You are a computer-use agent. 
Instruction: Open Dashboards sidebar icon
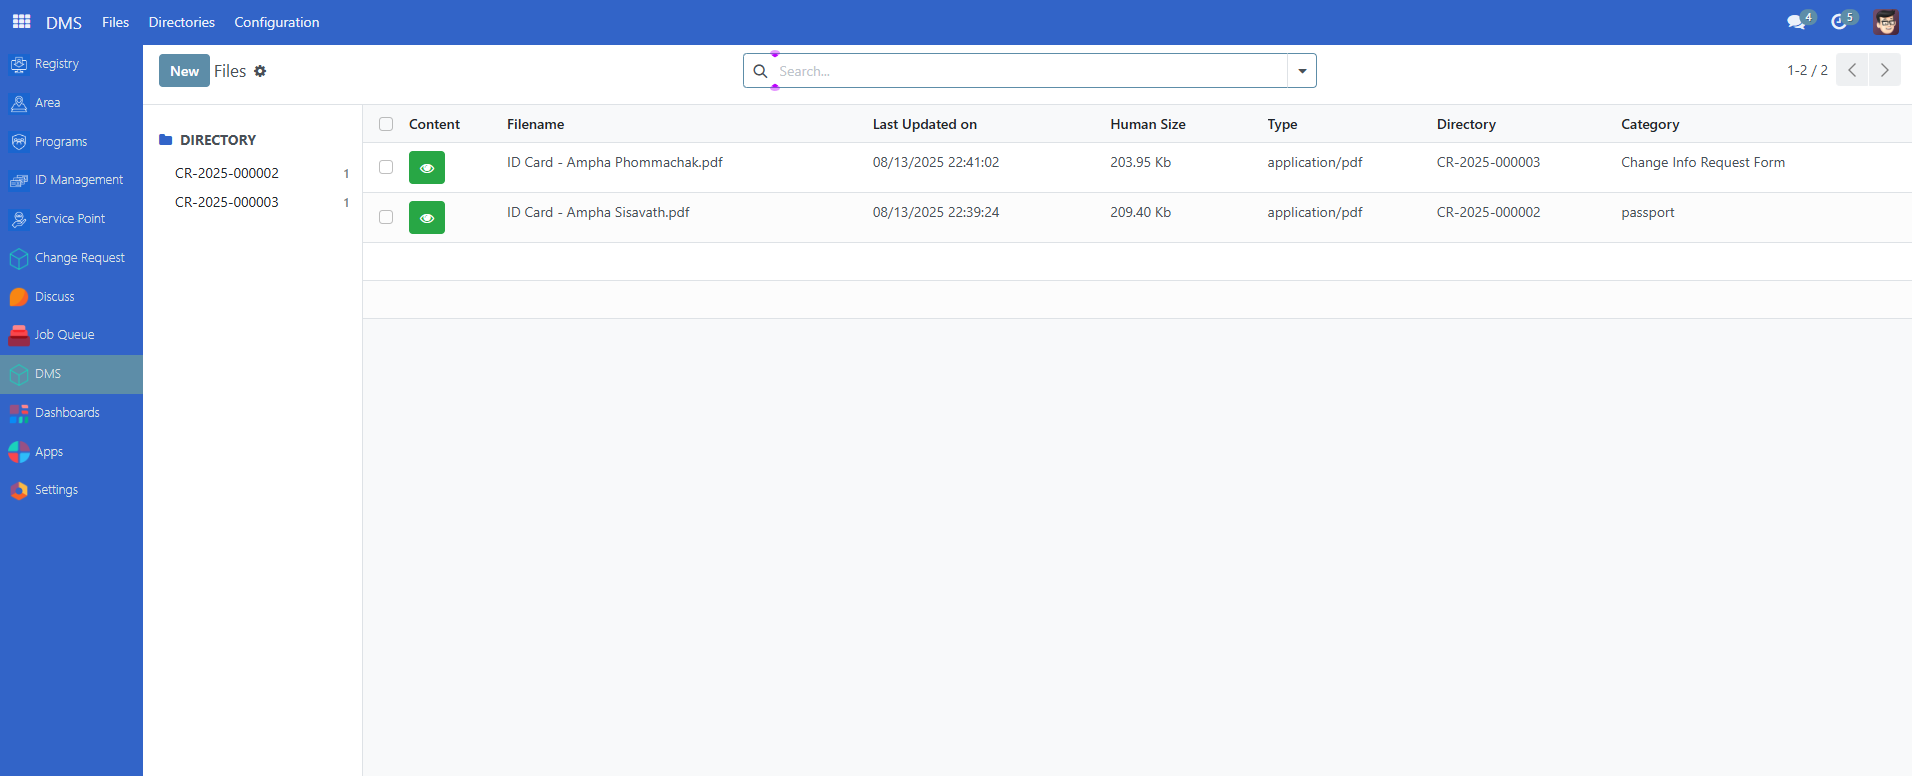pyautogui.click(x=18, y=413)
